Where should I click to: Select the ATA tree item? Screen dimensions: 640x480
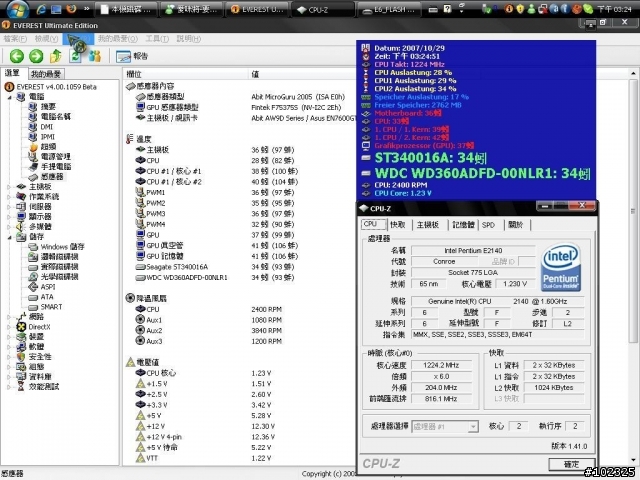[47, 297]
